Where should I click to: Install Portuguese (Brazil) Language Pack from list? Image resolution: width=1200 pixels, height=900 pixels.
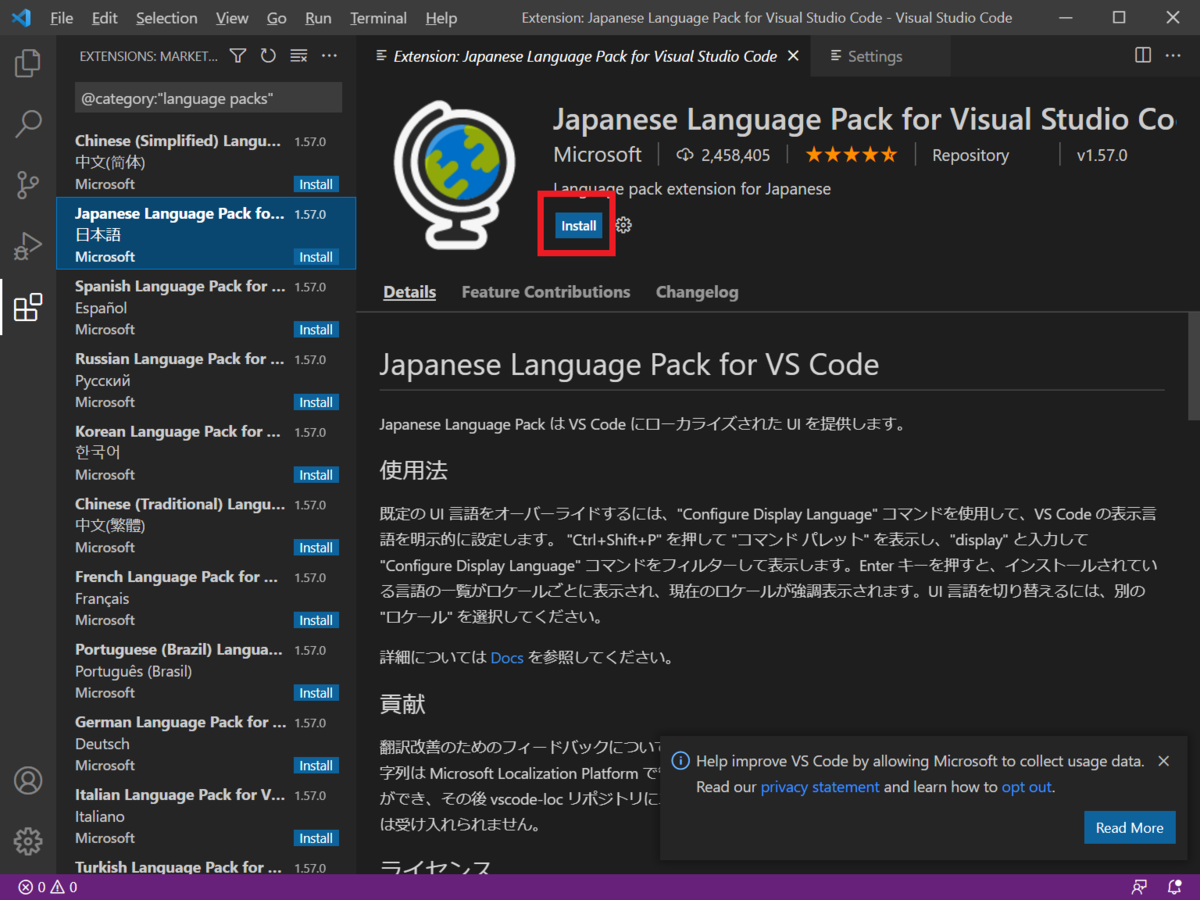pyautogui.click(x=316, y=693)
